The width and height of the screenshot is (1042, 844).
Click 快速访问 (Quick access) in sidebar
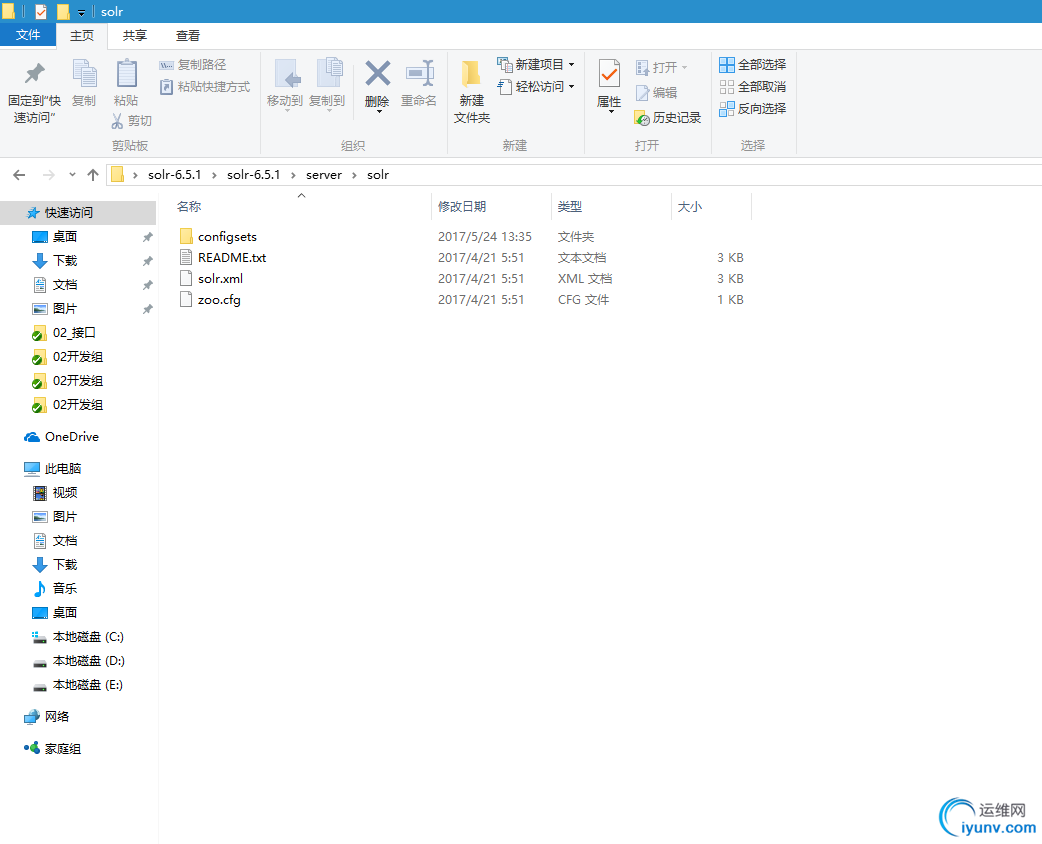pos(78,213)
